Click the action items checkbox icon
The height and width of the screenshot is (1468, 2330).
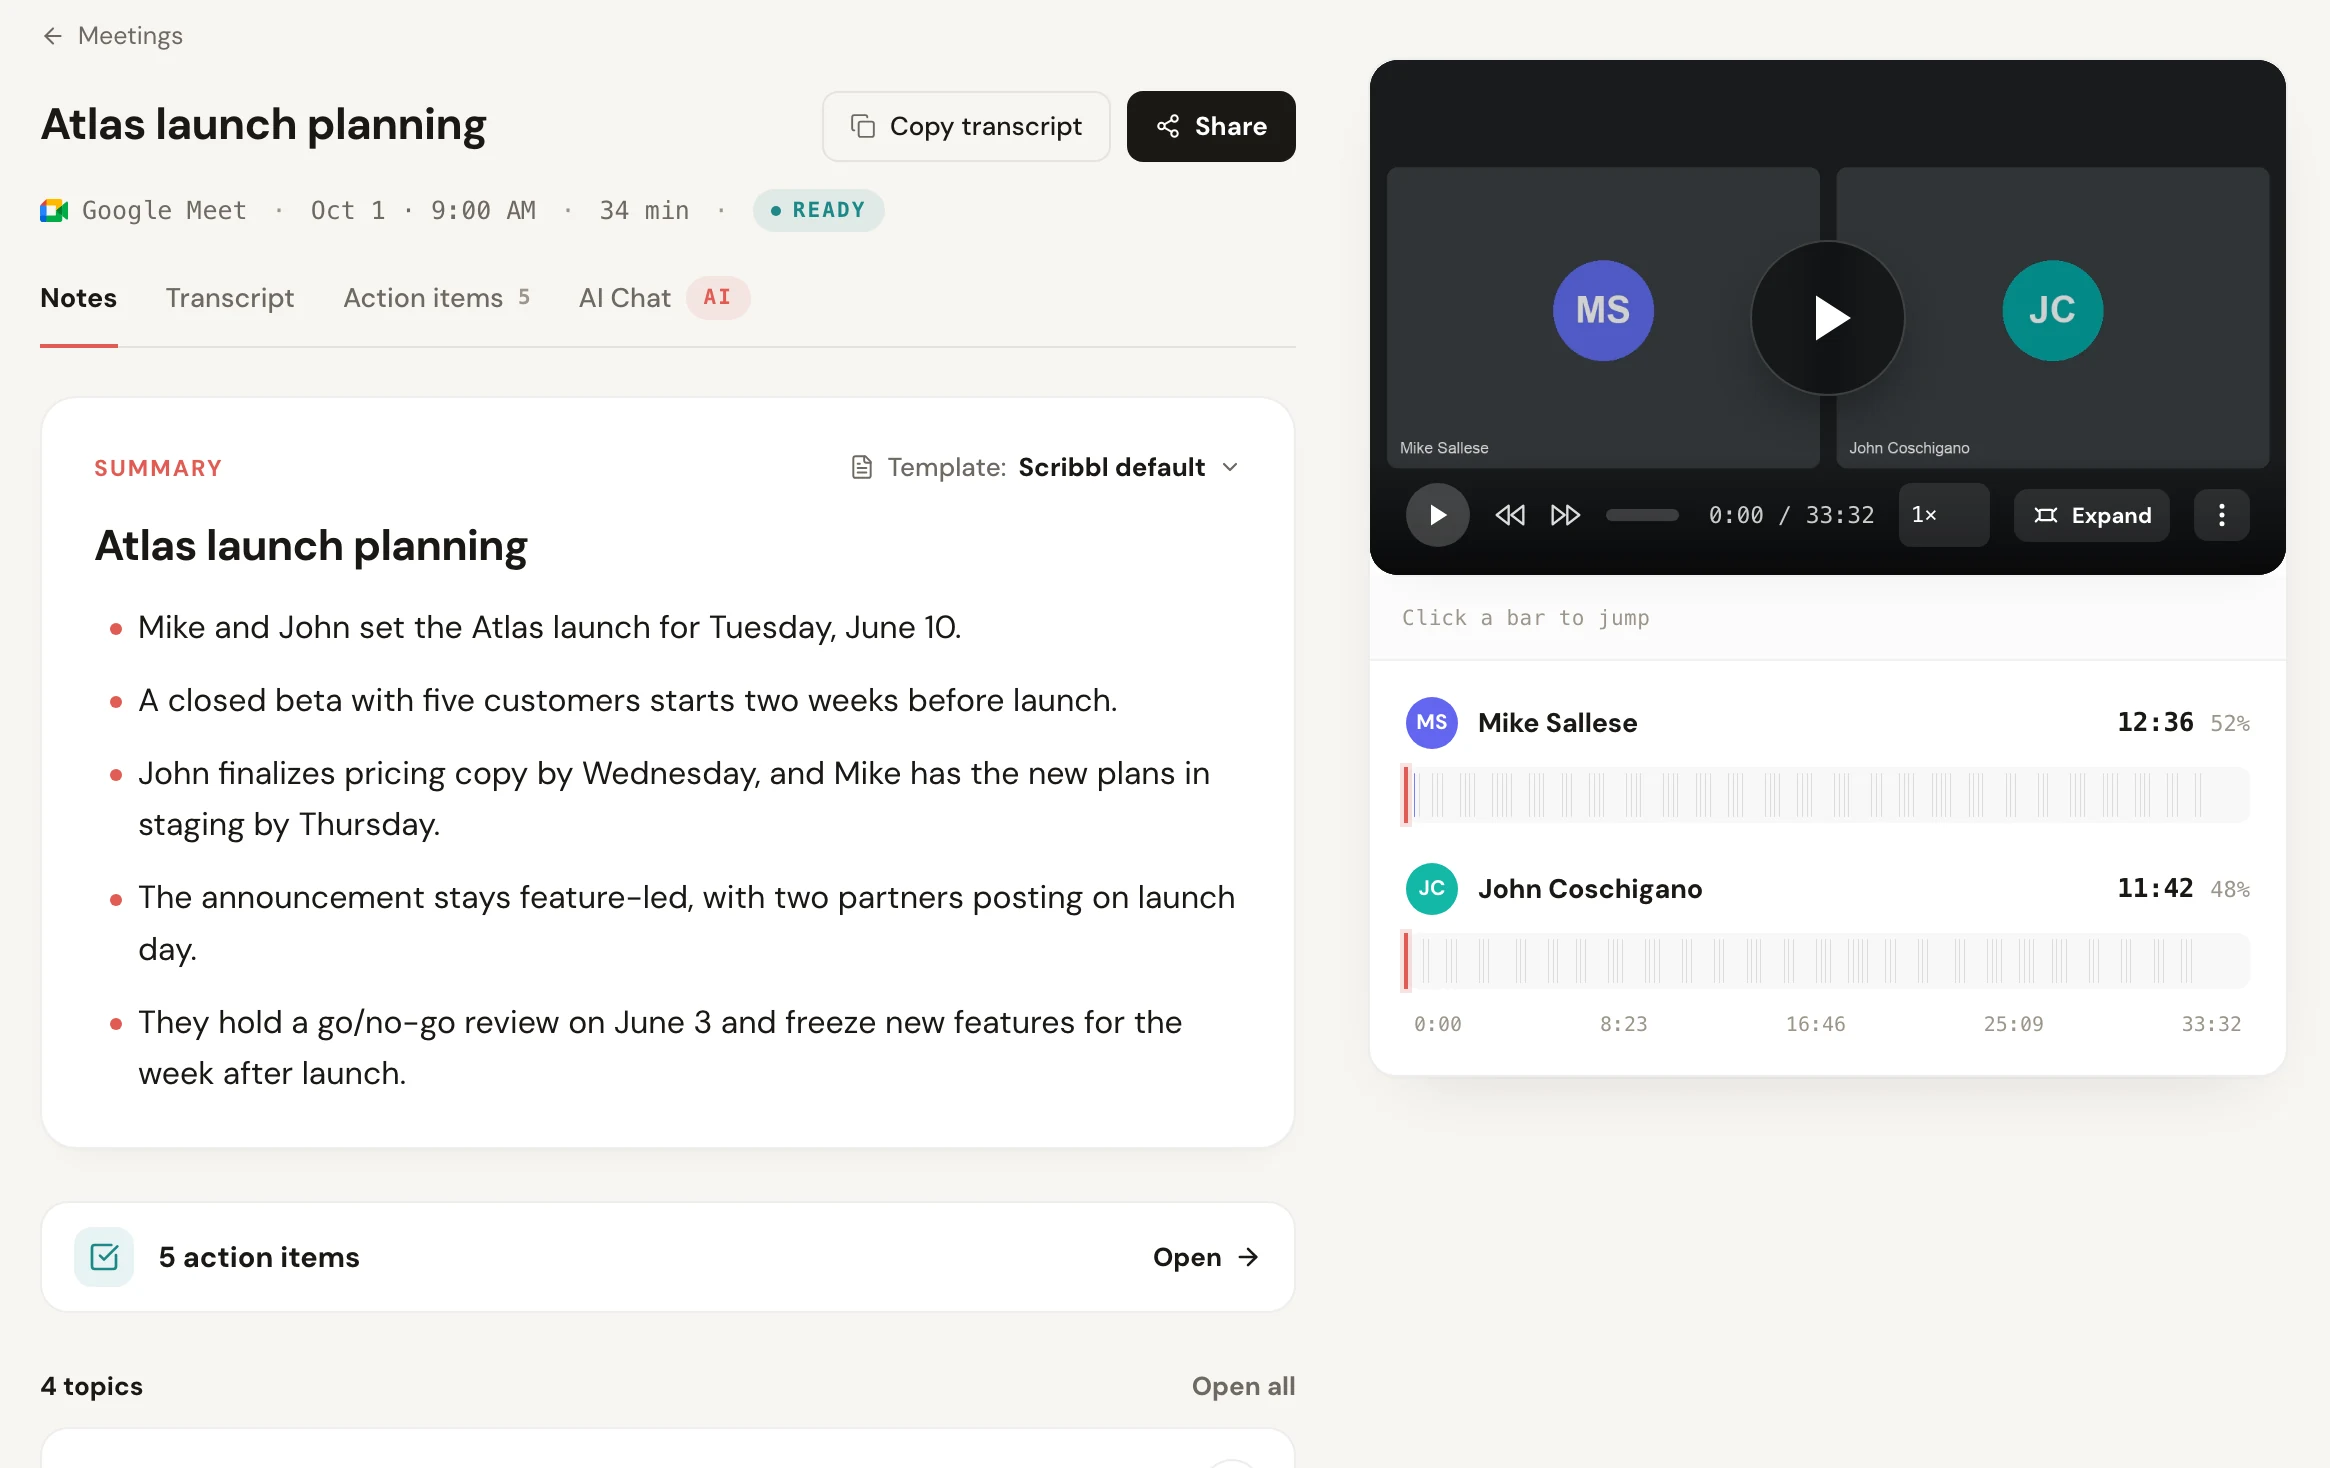pos(104,1257)
